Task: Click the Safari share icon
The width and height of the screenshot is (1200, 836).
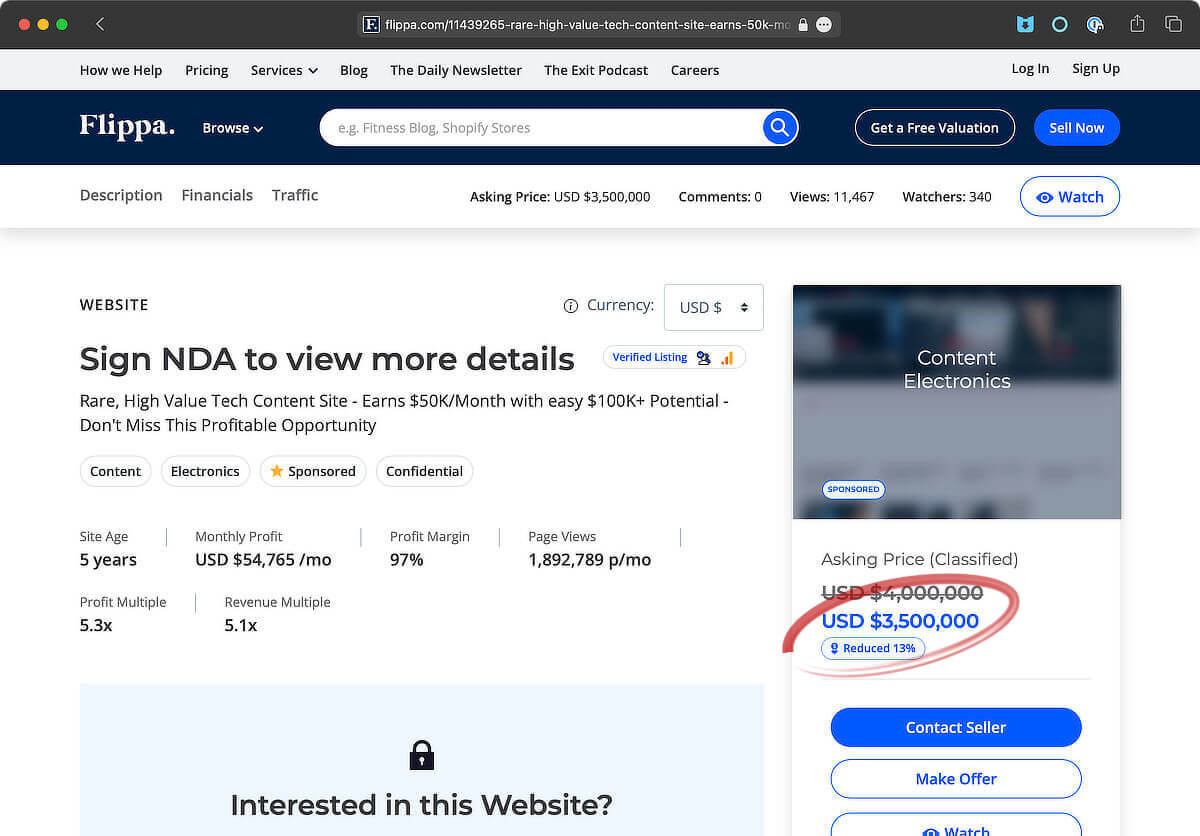Action: [x=1136, y=24]
